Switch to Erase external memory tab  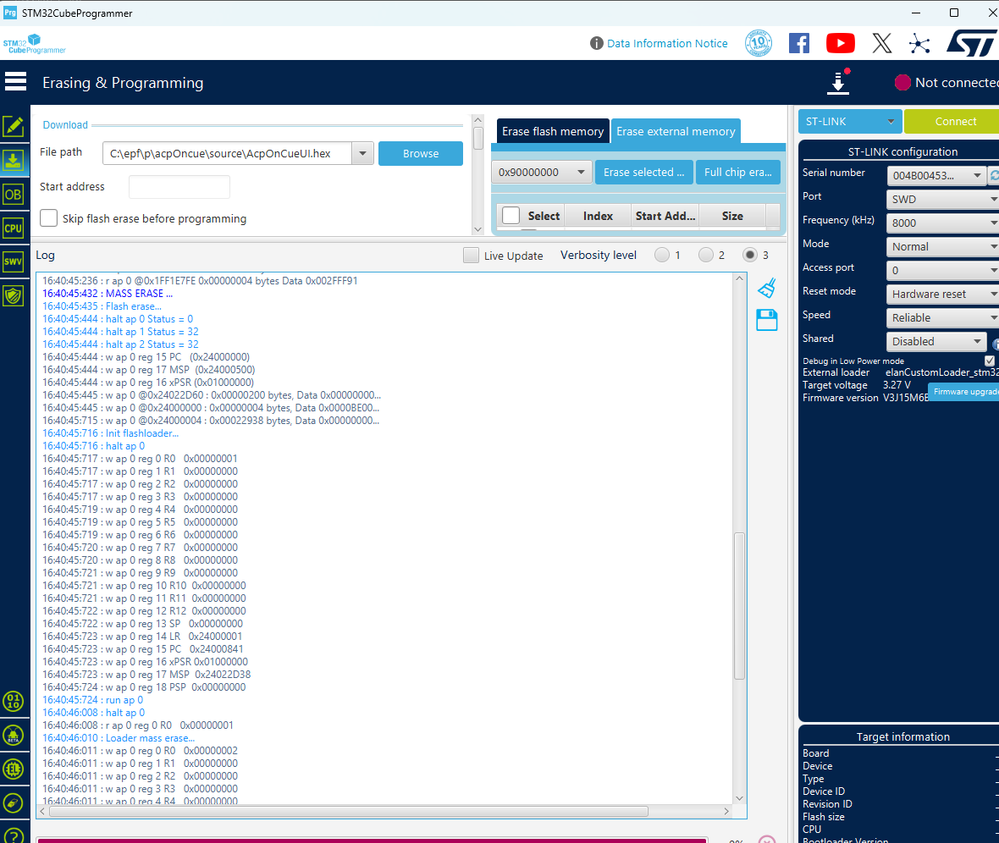(675, 131)
